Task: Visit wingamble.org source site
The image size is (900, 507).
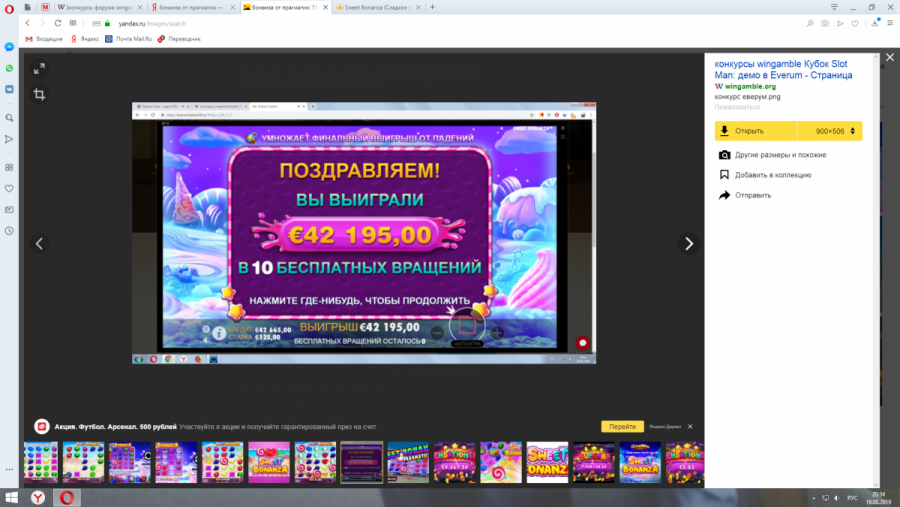Action: tap(750, 87)
